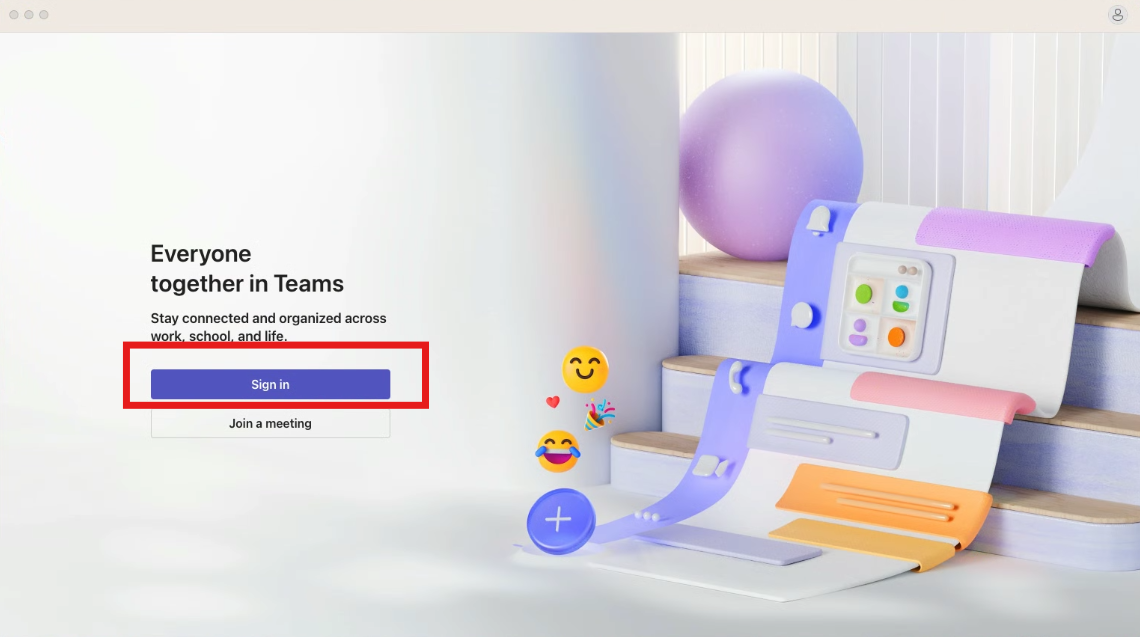Click the laughing tears emoji
Screen dimensions: 1140x637
pyautogui.click(x=558, y=452)
